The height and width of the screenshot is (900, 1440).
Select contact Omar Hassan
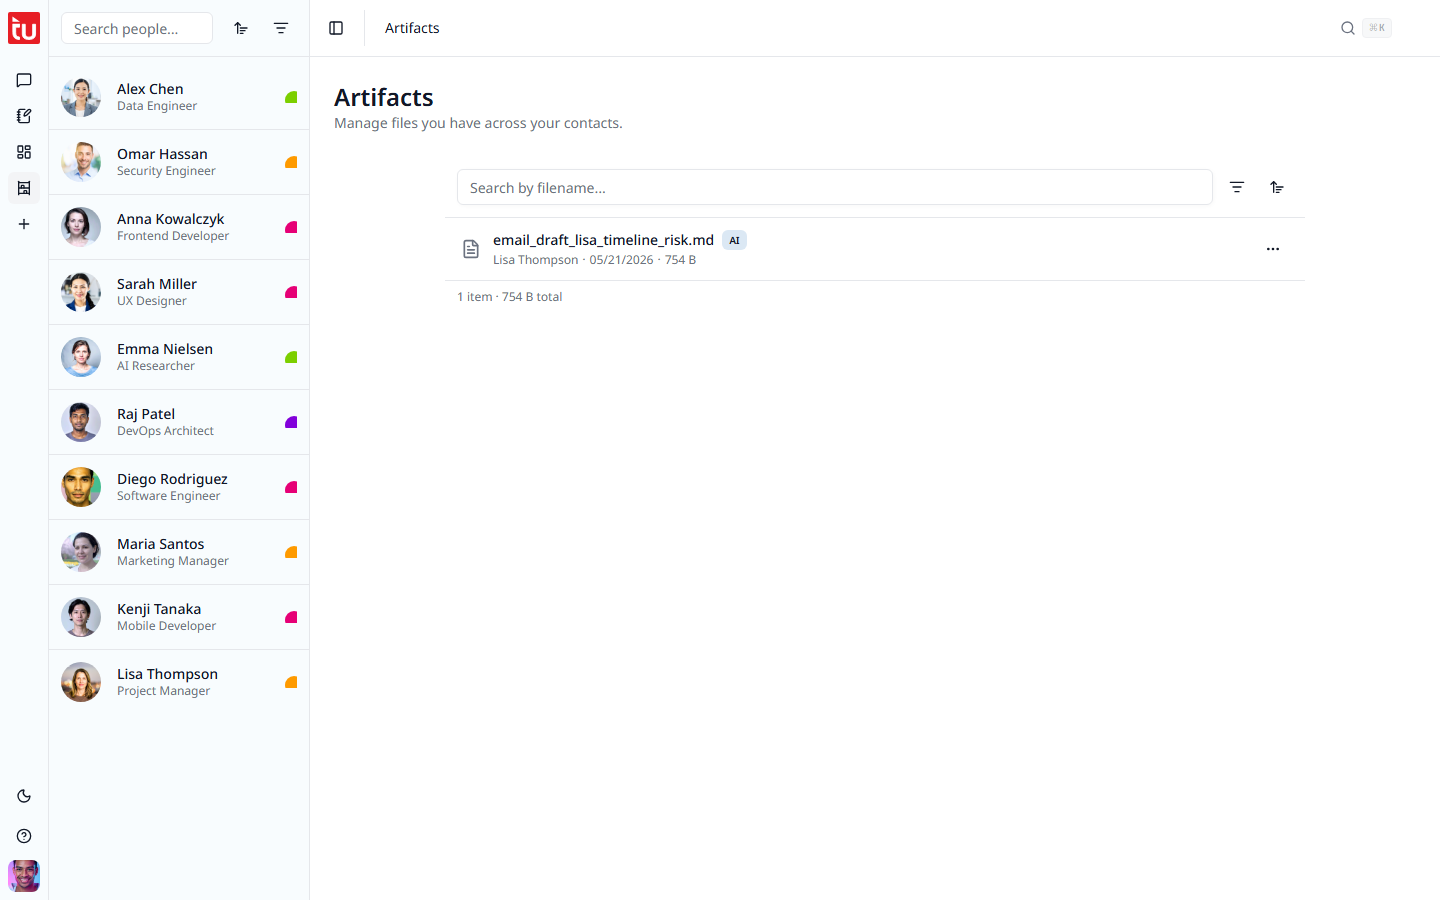[x=179, y=162]
